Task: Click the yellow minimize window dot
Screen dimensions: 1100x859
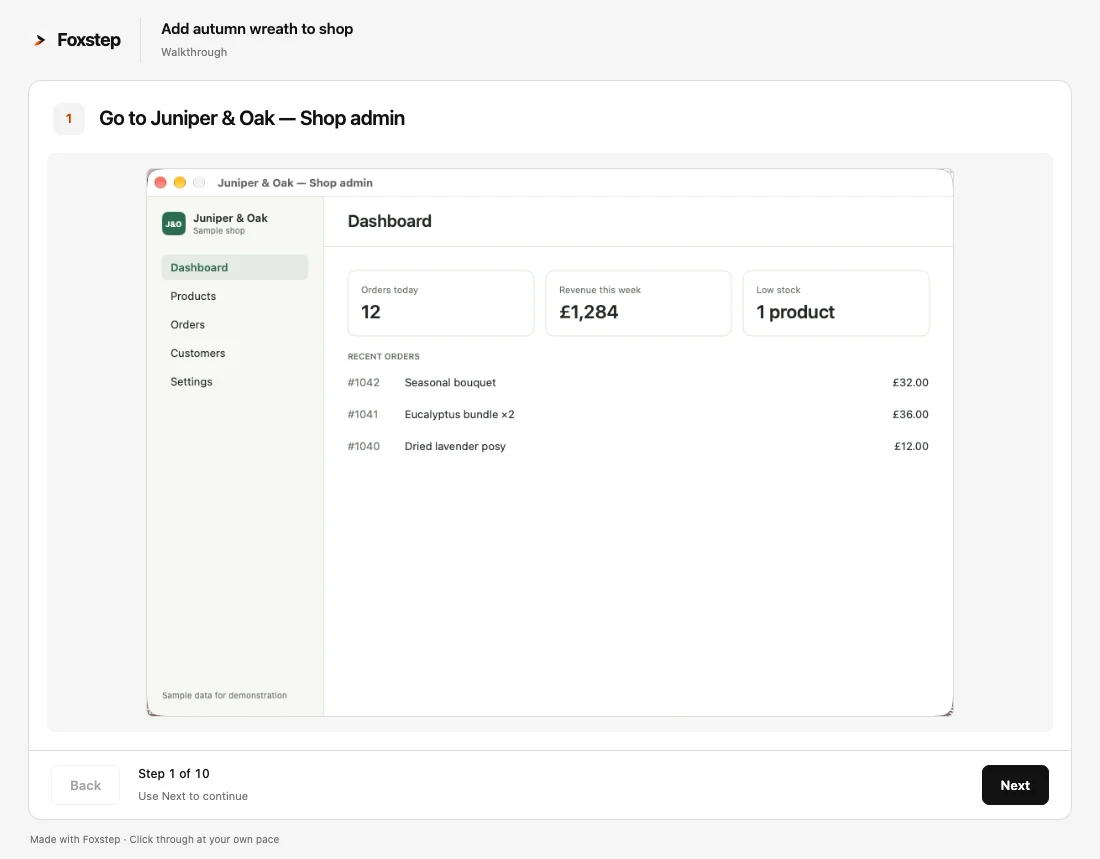Action: pos(180,182)
